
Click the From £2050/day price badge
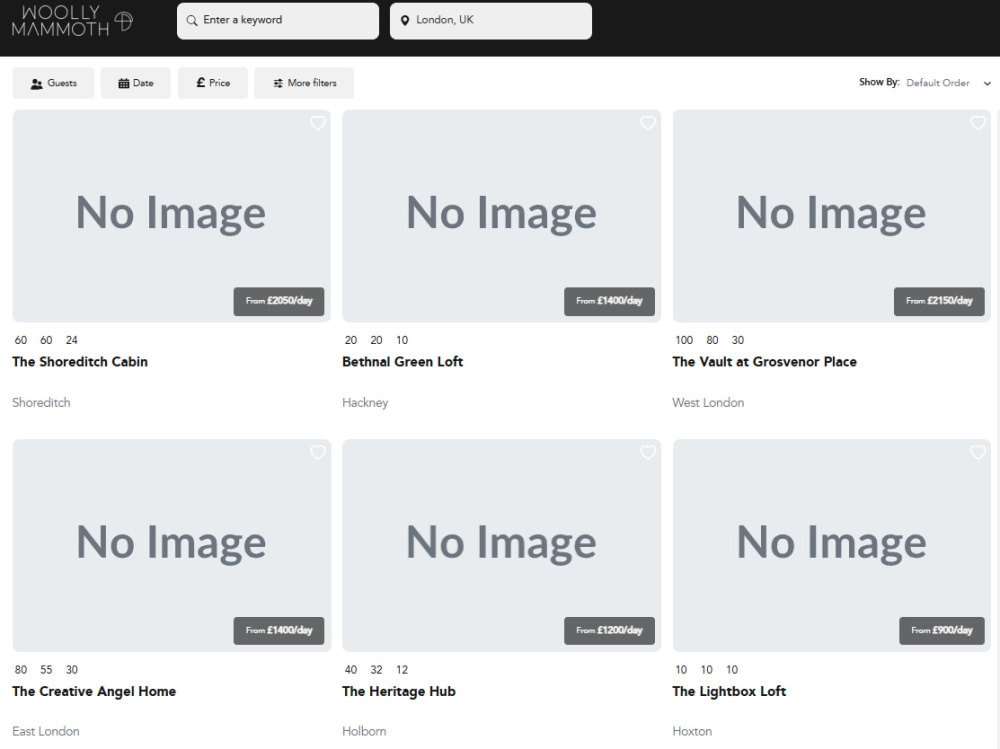tap(279, 301)
